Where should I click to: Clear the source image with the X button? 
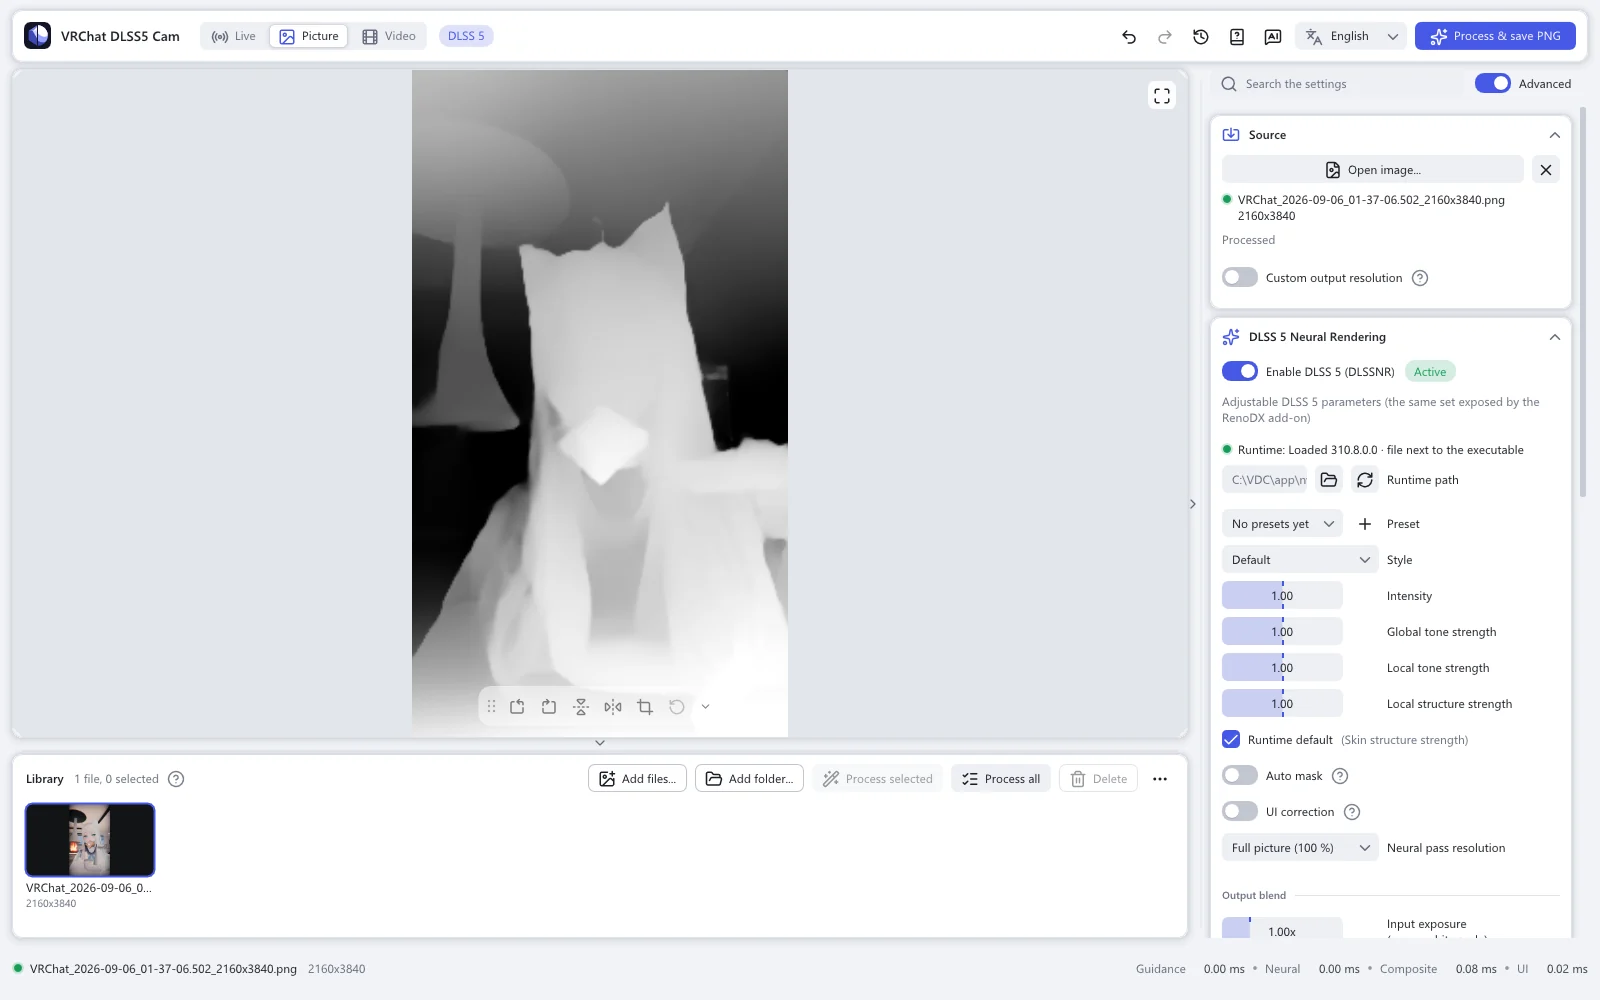coord(1546,170)
